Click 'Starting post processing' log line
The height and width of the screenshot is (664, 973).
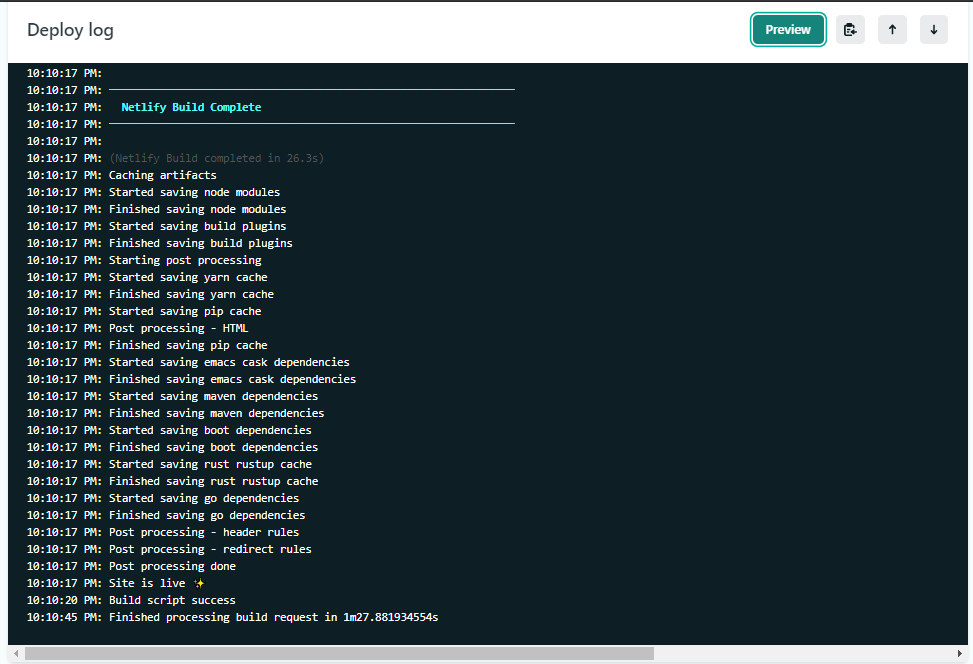[185, 260]
